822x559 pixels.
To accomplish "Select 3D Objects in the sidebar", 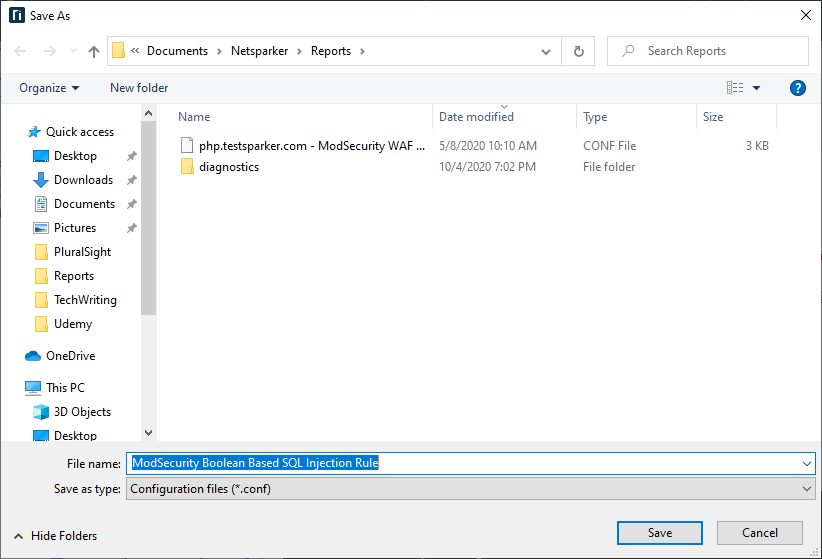I will 82,412.
